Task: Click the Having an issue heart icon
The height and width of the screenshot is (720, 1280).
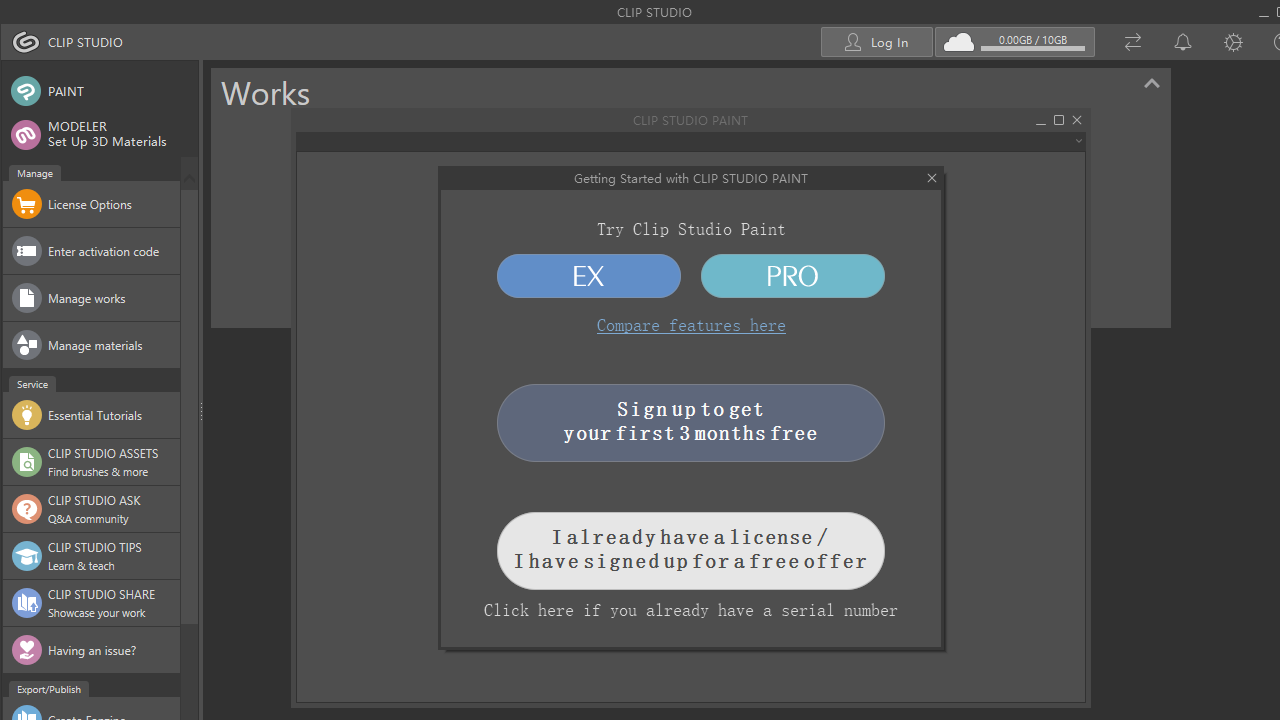Action: tap(27, 651)
